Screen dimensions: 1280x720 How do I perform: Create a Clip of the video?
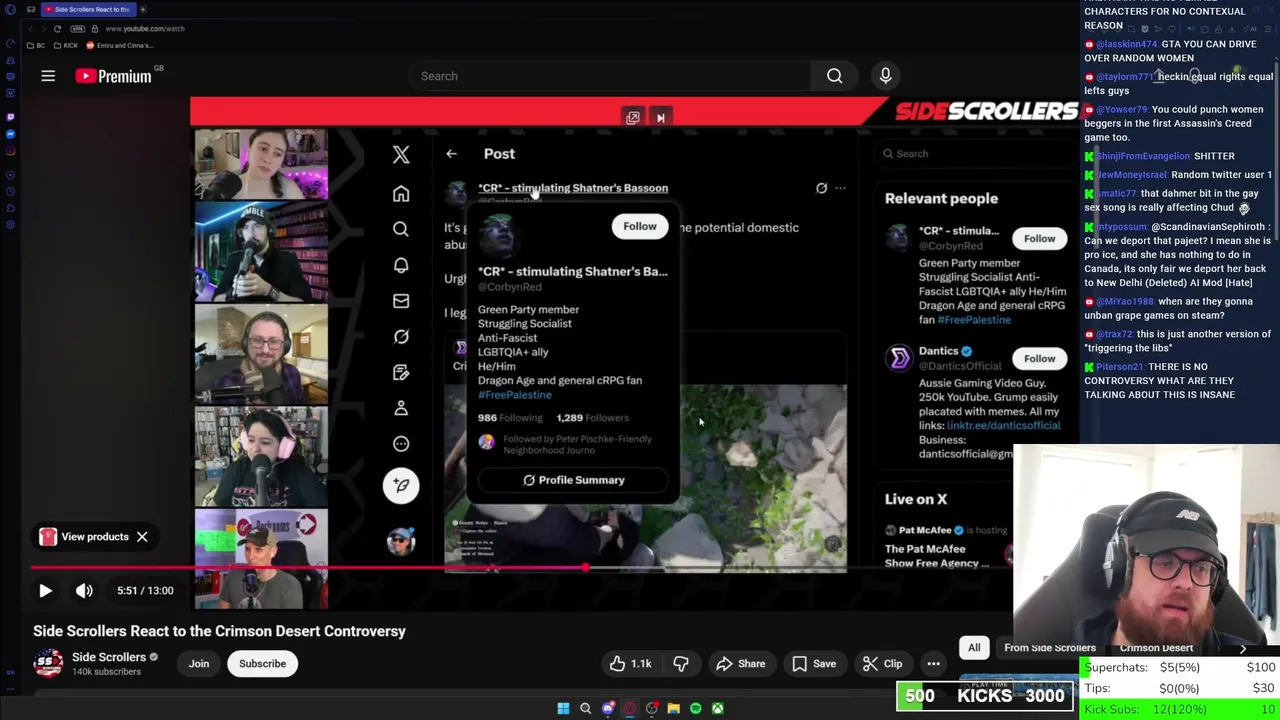[882, 664]
